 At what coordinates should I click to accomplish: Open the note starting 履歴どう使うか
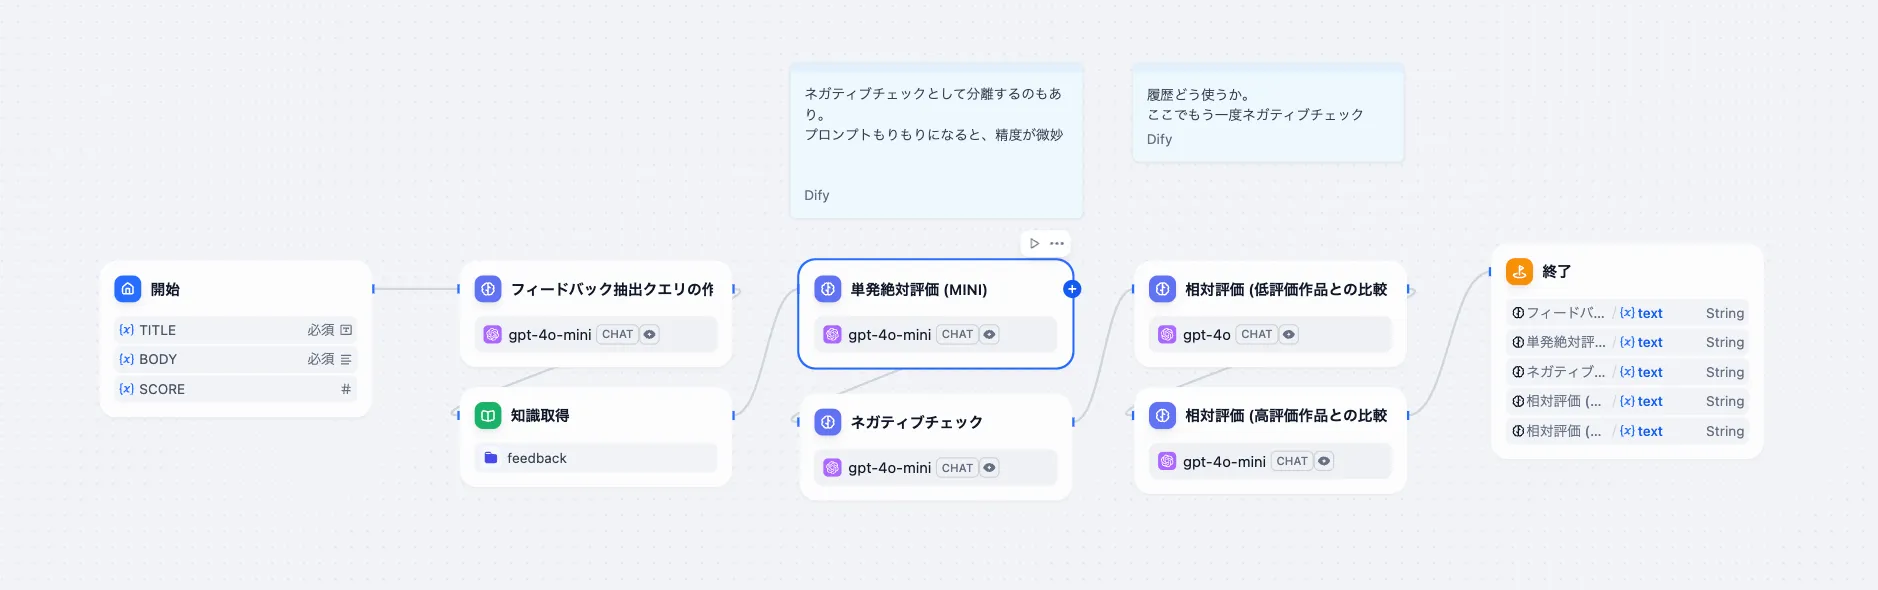tap(1268, 113)
